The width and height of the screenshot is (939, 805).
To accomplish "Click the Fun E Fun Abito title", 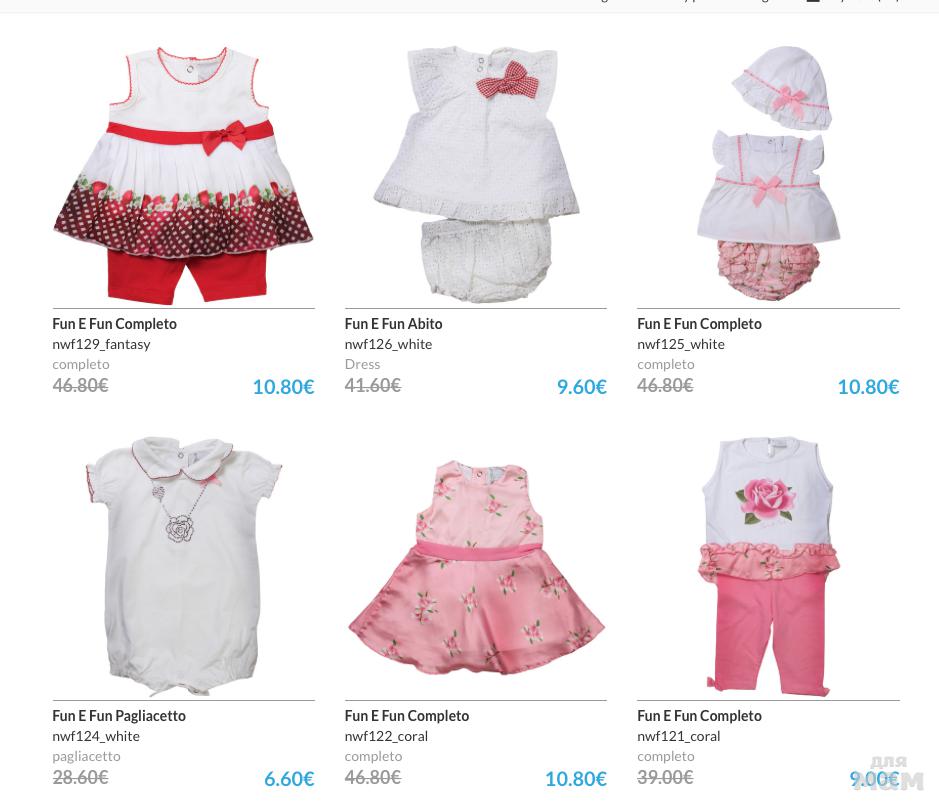I will (393, 324).
